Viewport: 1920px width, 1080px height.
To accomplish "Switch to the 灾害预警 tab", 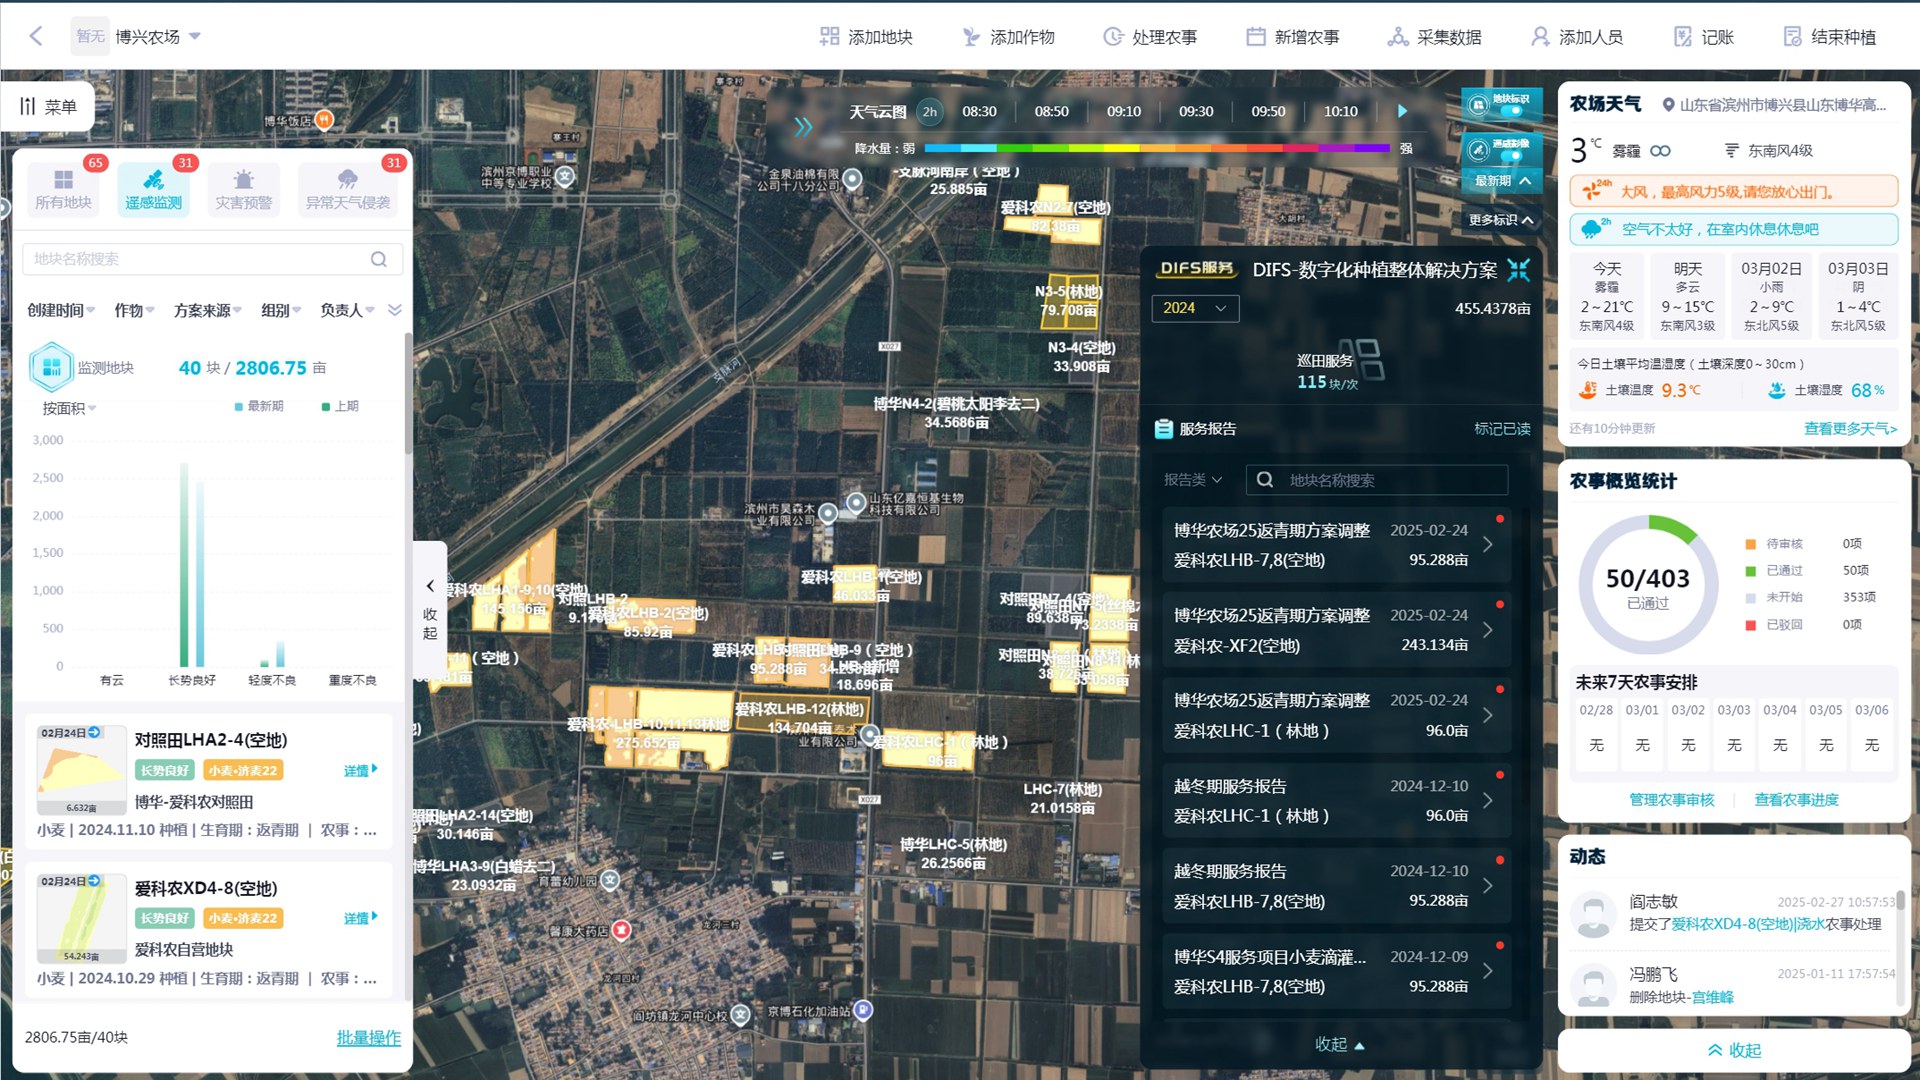I will coord(243,189).
